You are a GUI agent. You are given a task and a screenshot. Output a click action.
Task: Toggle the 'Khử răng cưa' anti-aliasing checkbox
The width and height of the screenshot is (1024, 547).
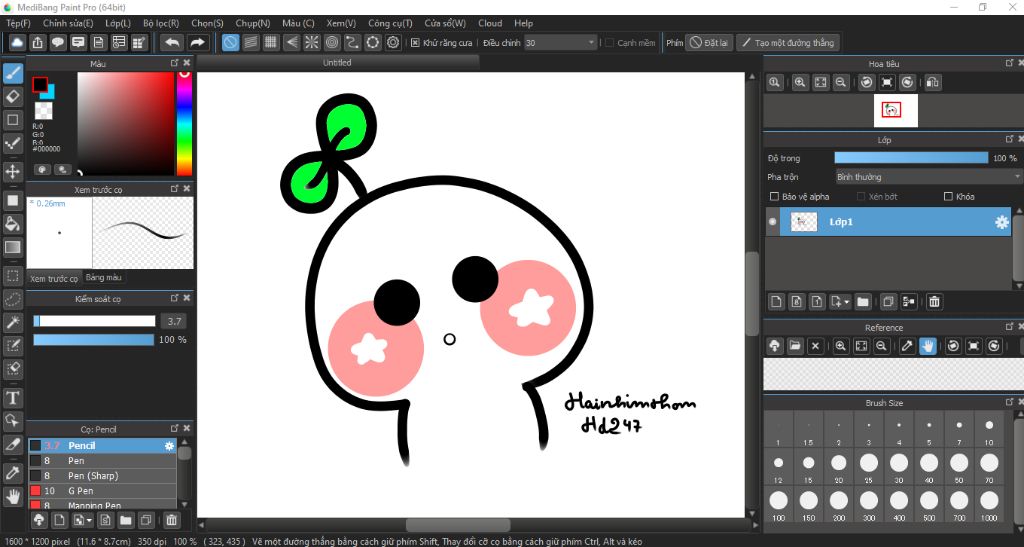(415, 43)
